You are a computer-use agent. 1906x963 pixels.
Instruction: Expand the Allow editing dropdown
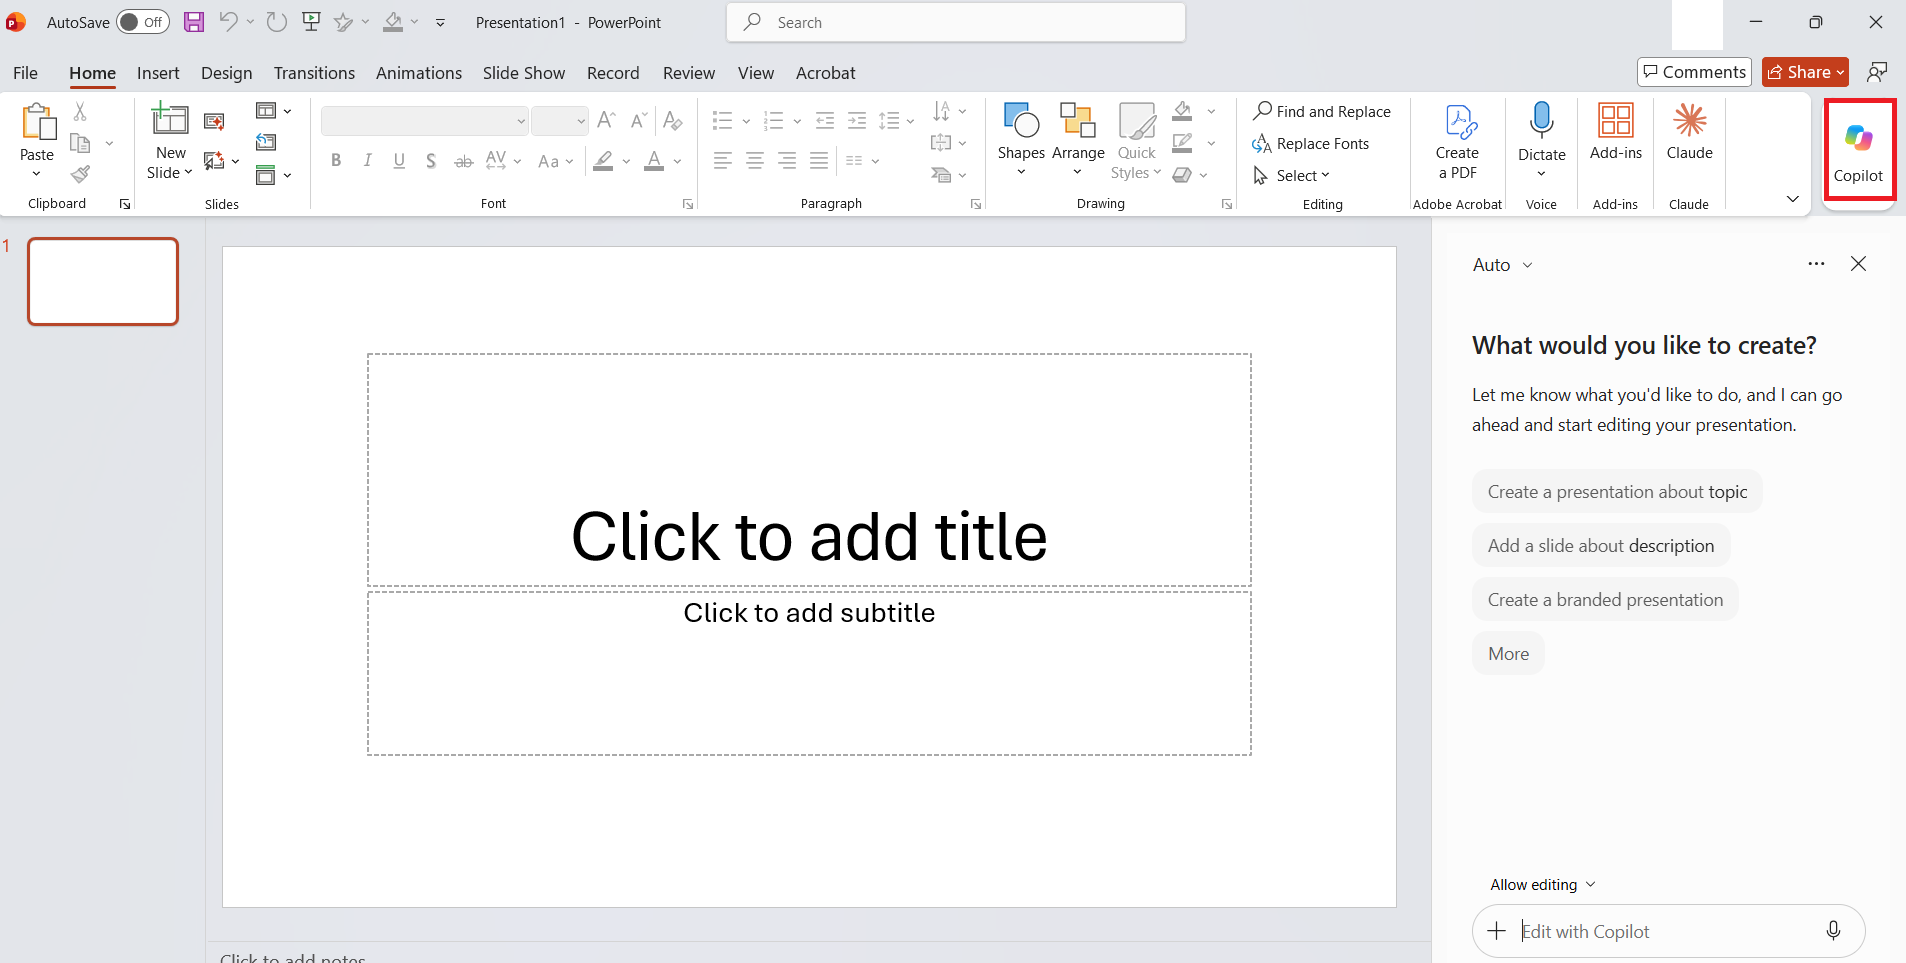point(1543,885)
